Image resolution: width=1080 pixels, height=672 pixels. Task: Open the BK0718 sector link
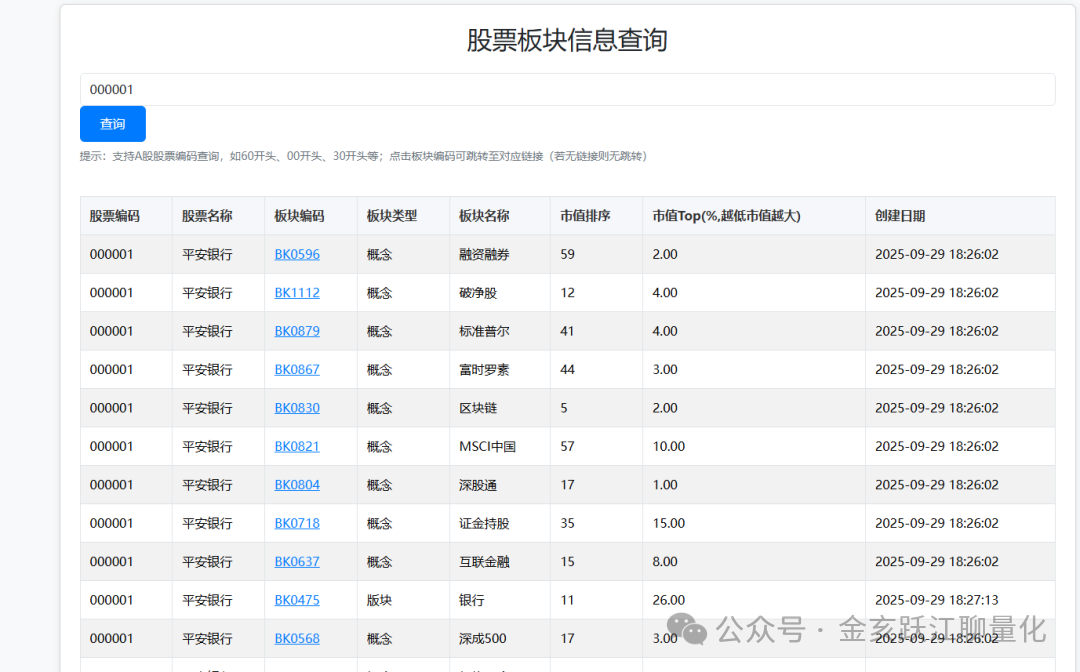297,523
